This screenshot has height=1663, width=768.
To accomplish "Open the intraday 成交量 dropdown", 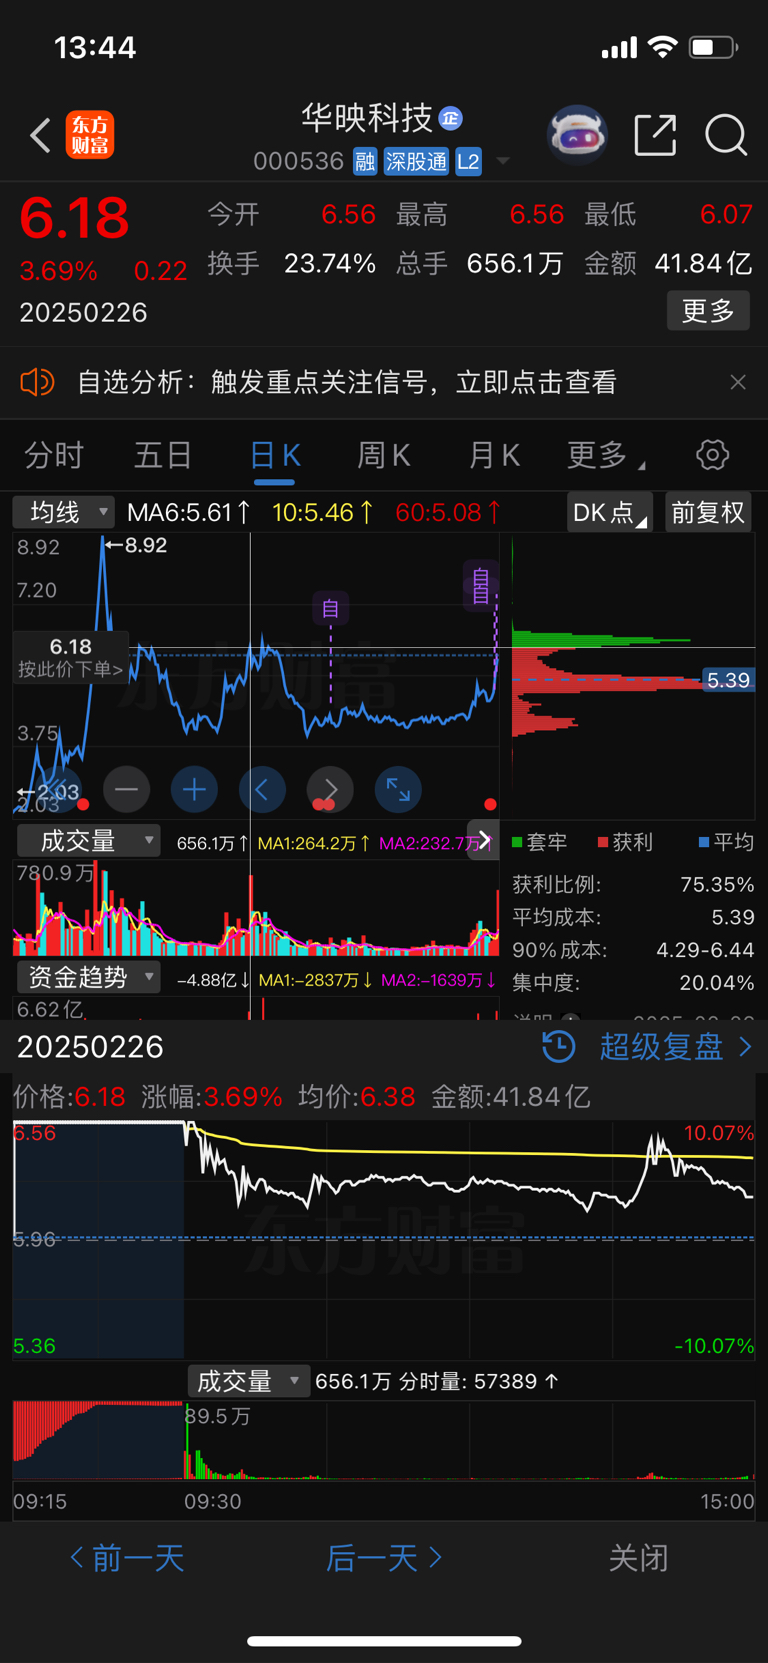I will click(x=248, y=1381).
